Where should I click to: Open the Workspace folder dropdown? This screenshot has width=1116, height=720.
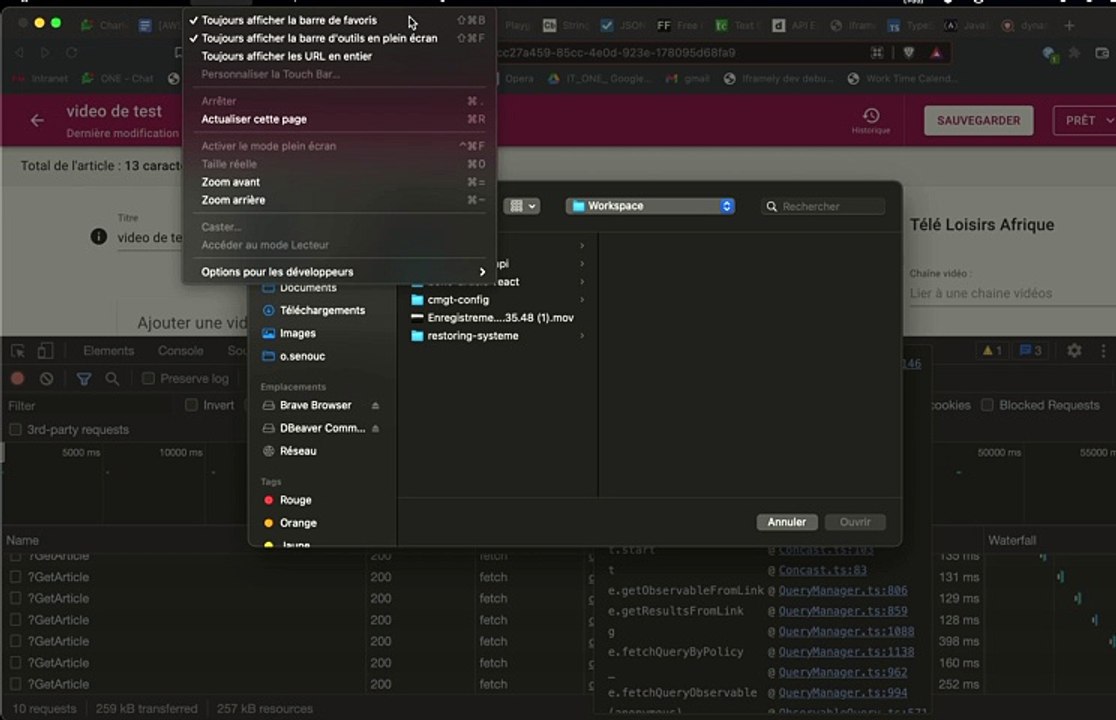[x=651, y=206]
